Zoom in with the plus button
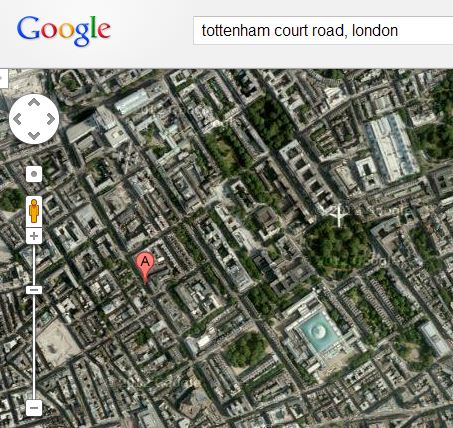 pos(34,236)
